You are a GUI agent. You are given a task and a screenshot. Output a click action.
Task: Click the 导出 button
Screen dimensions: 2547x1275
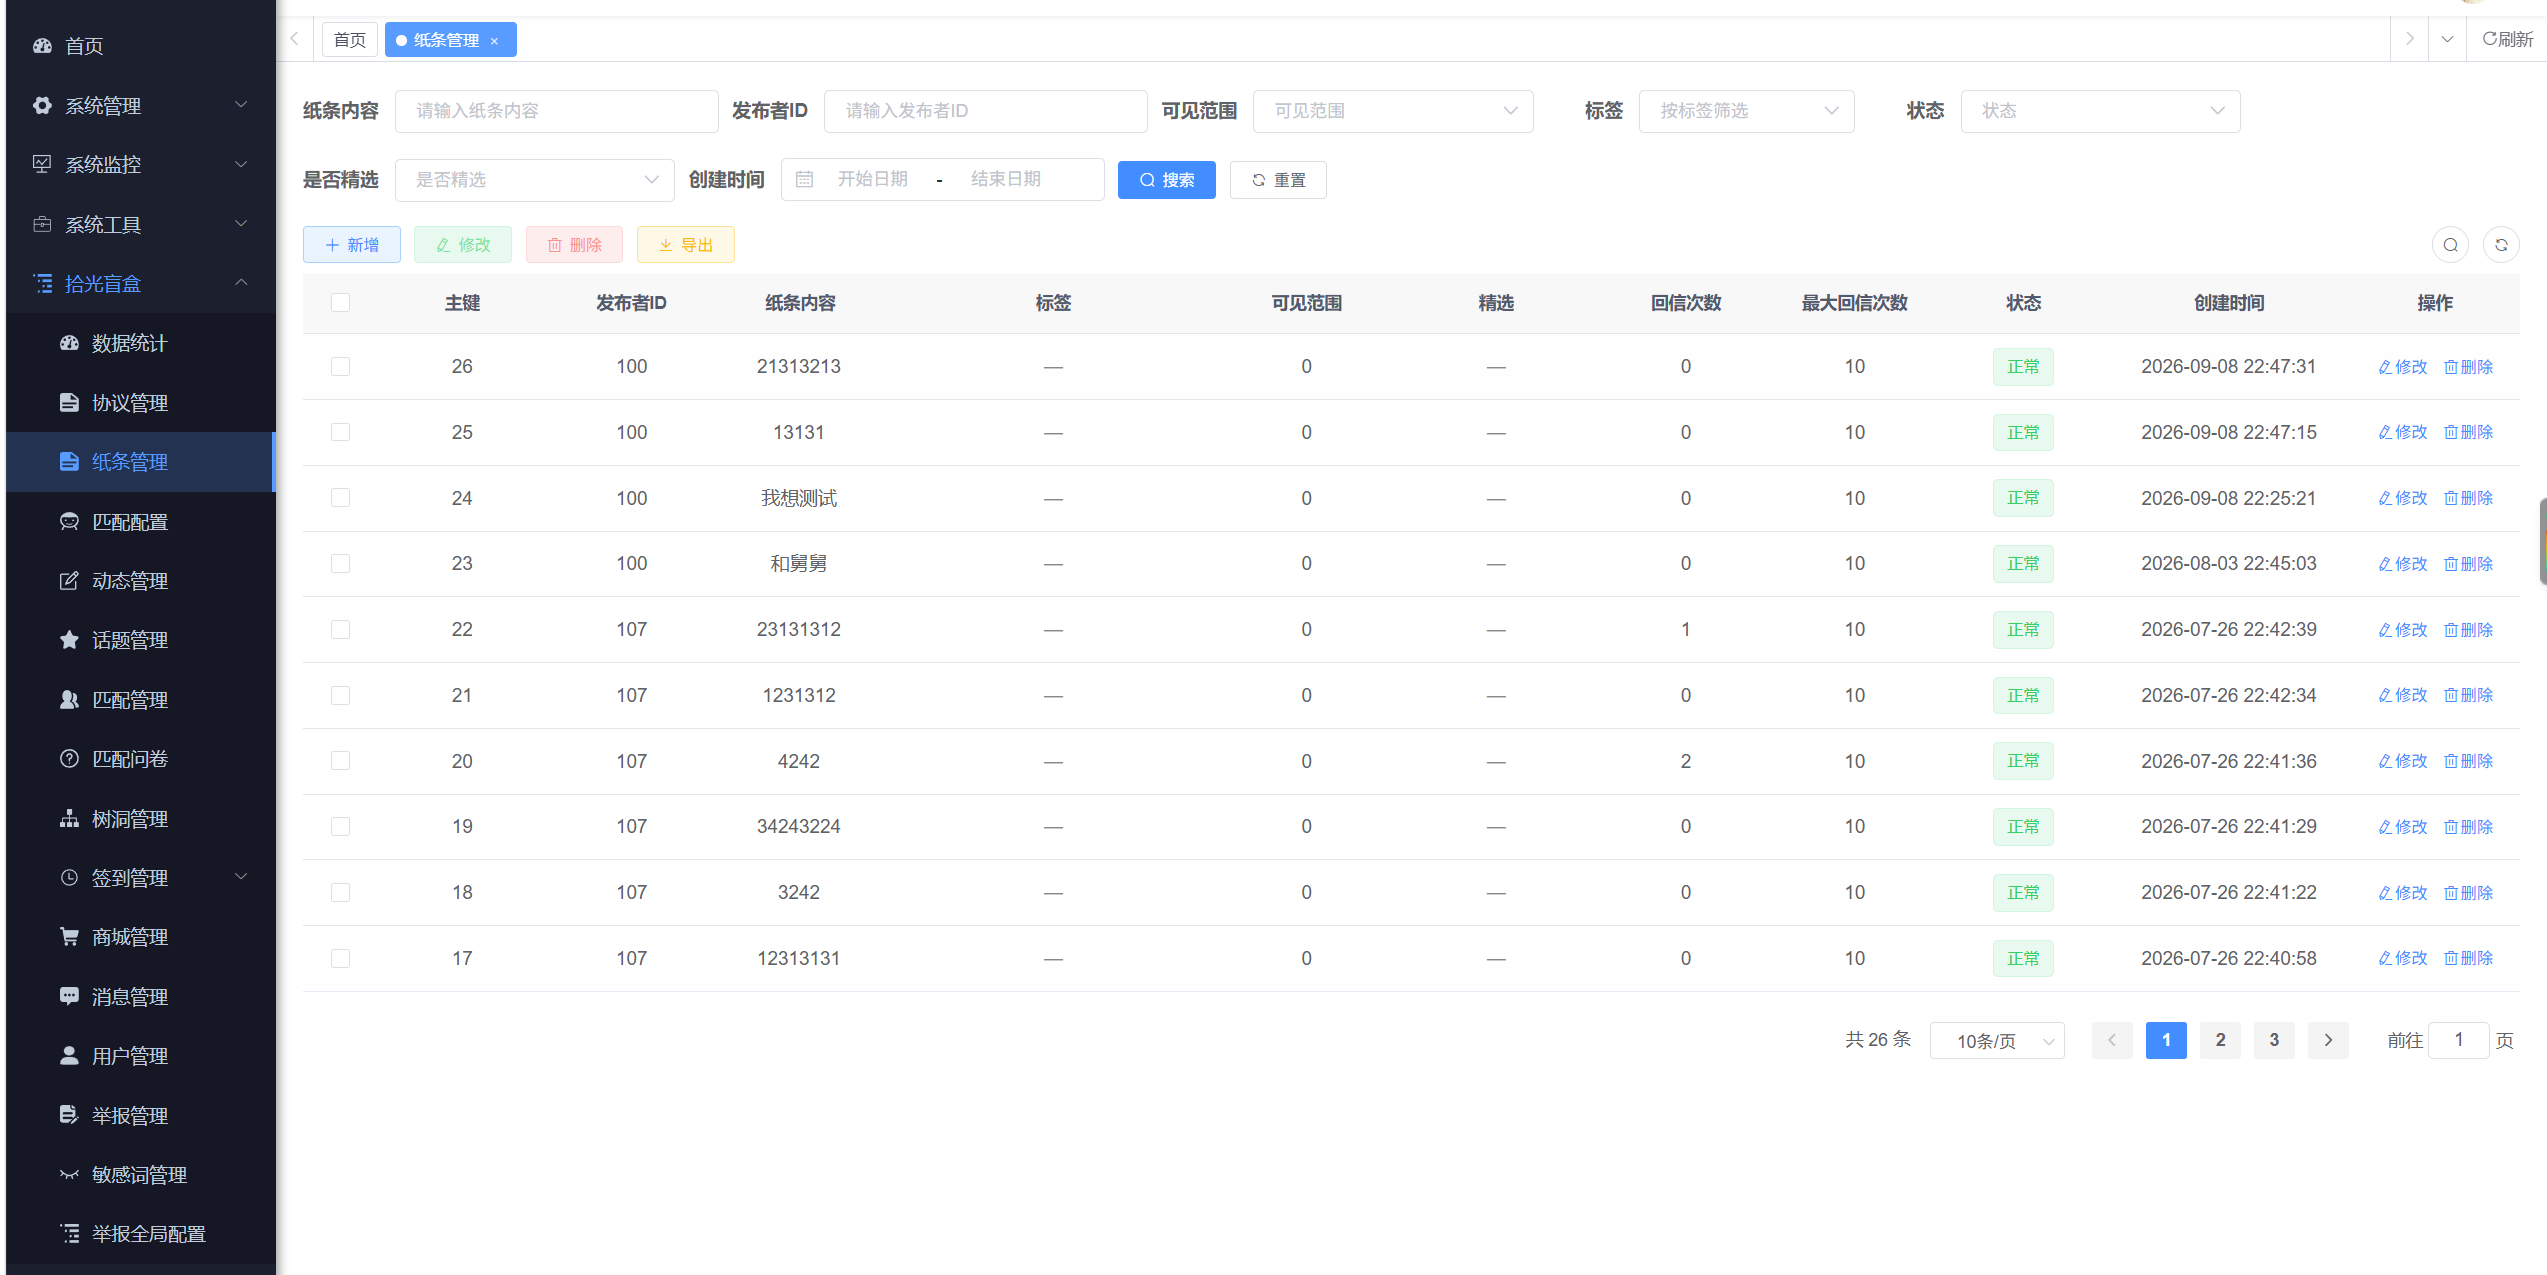(686, 245)
